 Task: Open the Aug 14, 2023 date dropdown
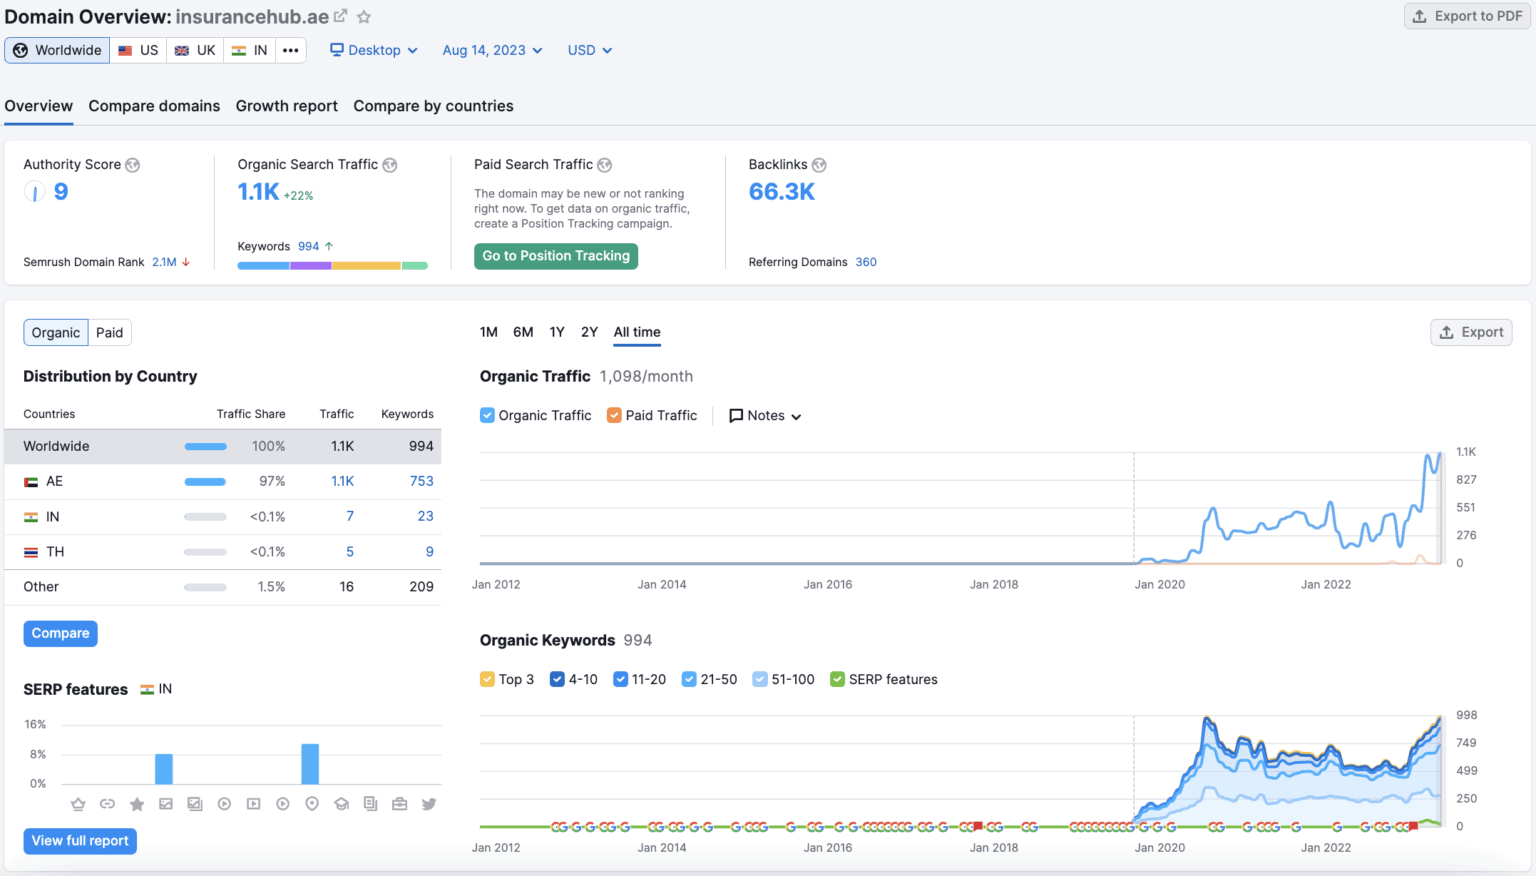[x=492, y=50]
